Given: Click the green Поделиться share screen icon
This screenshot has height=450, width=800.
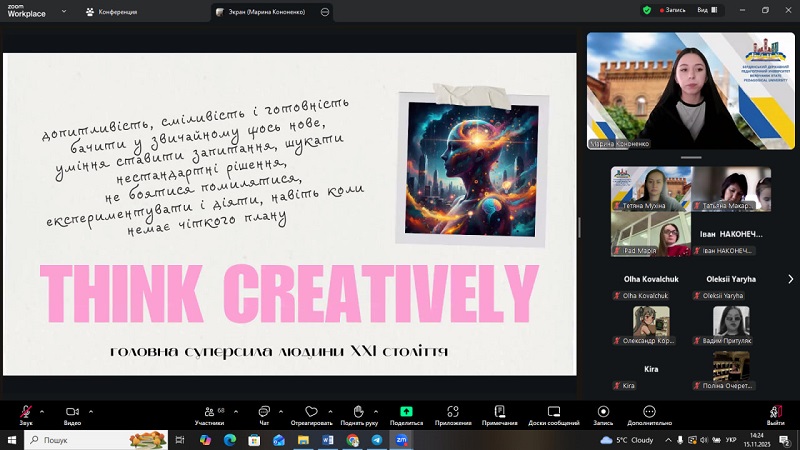Looking at the screenshot, I should (x=406, y=411).
